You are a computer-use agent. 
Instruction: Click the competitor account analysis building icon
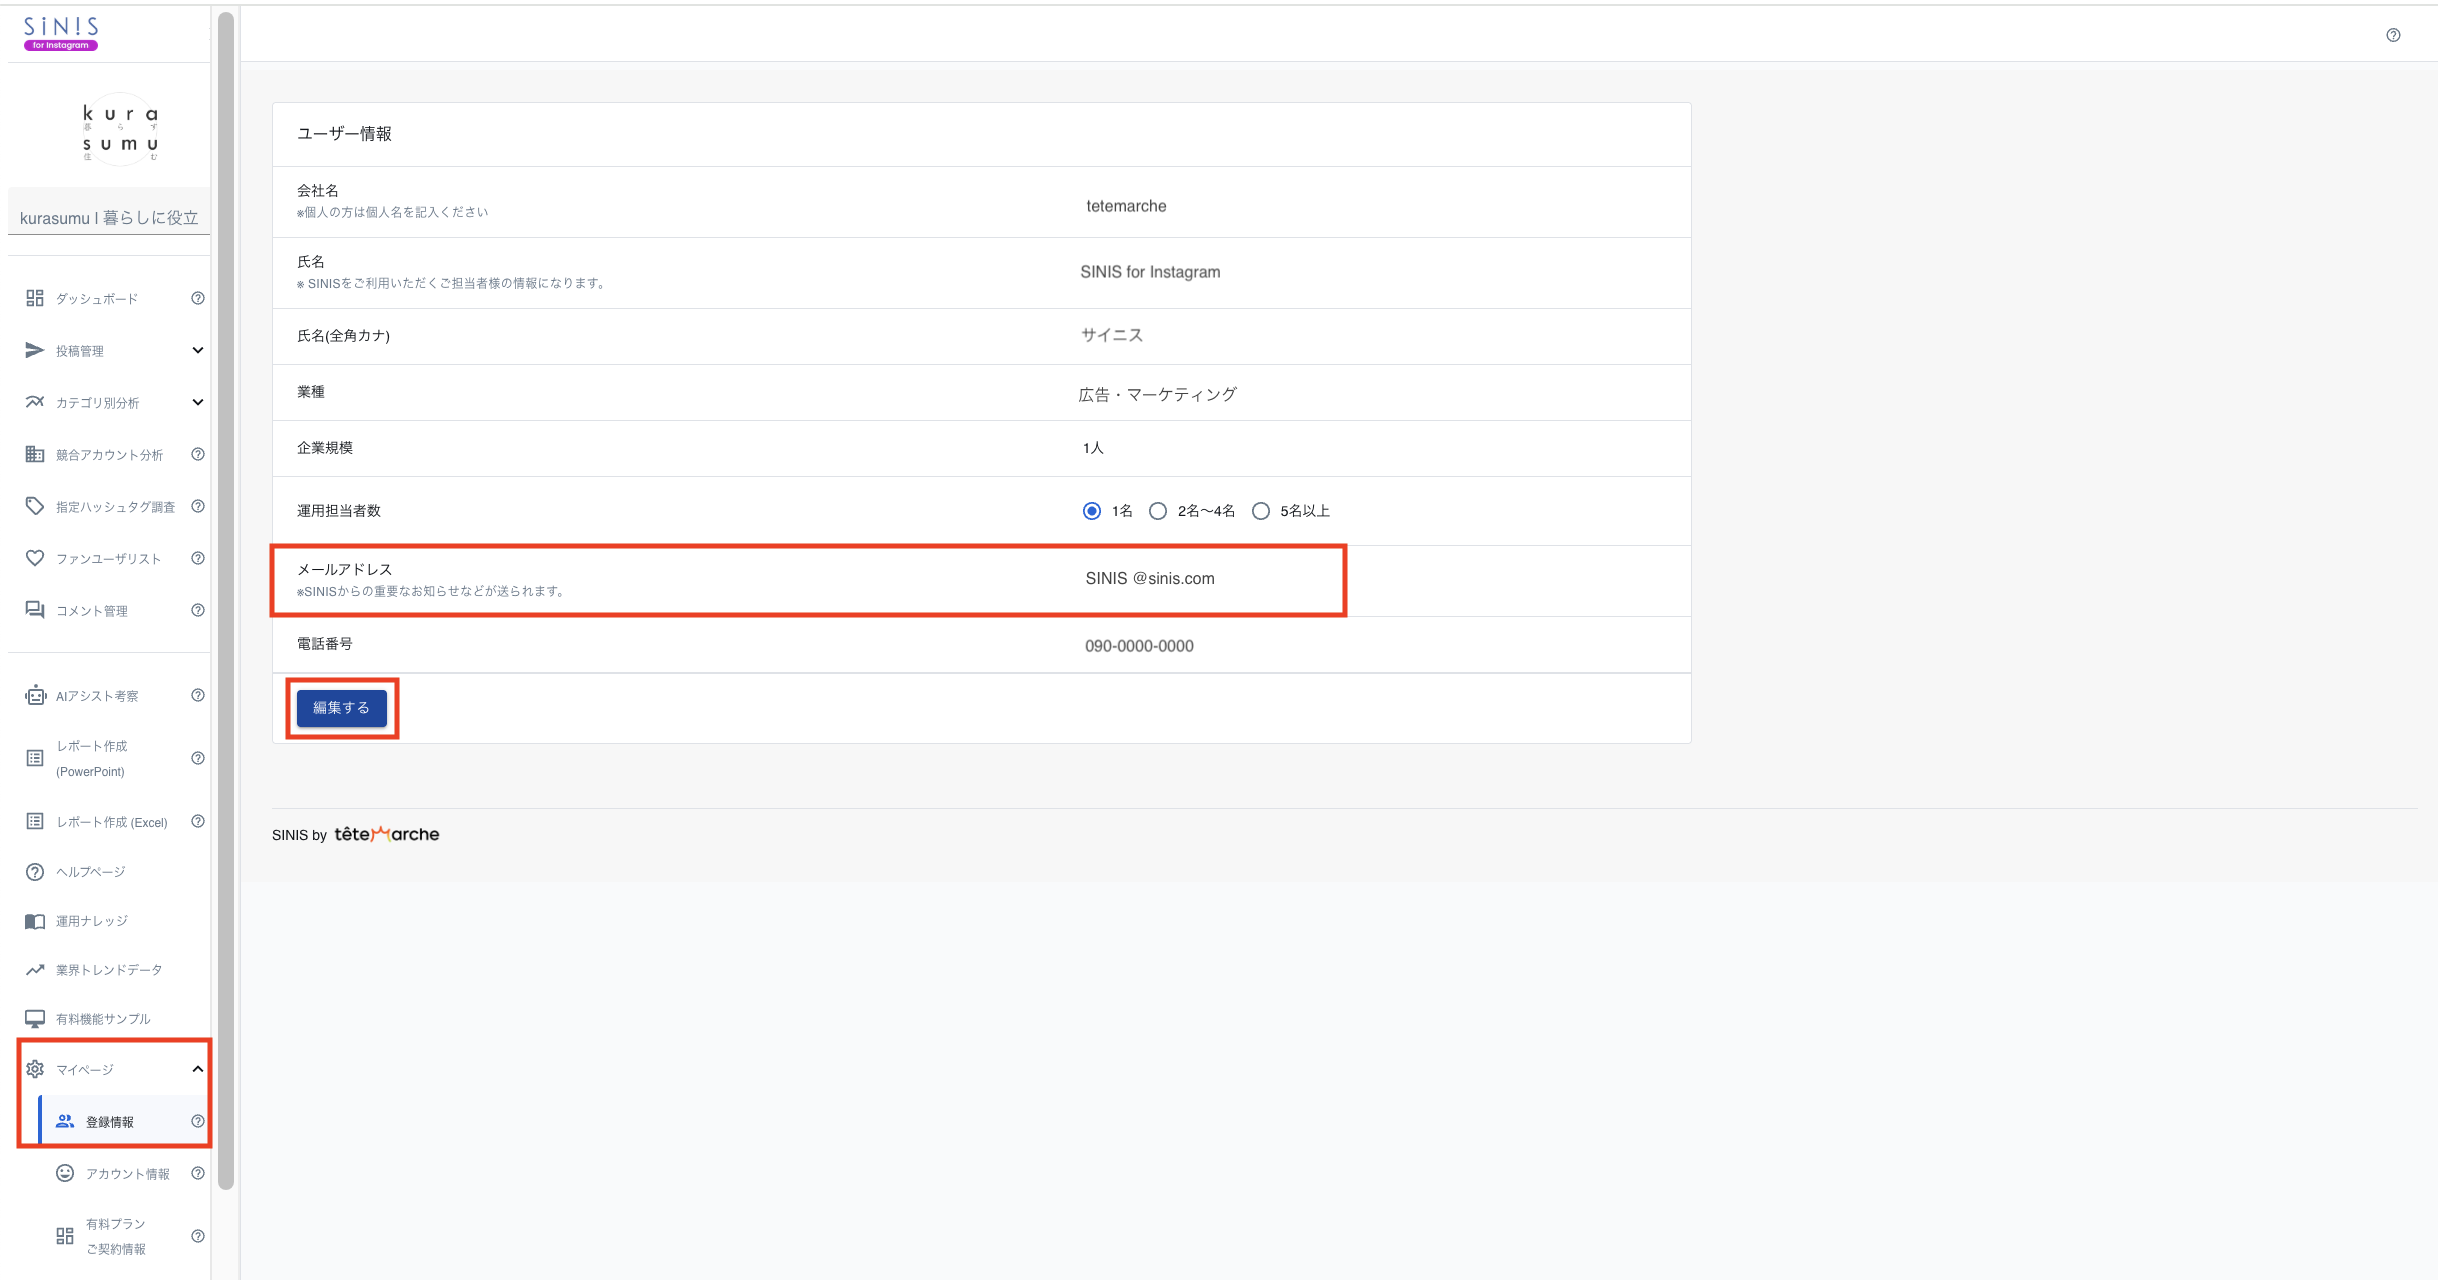point(35,454)
